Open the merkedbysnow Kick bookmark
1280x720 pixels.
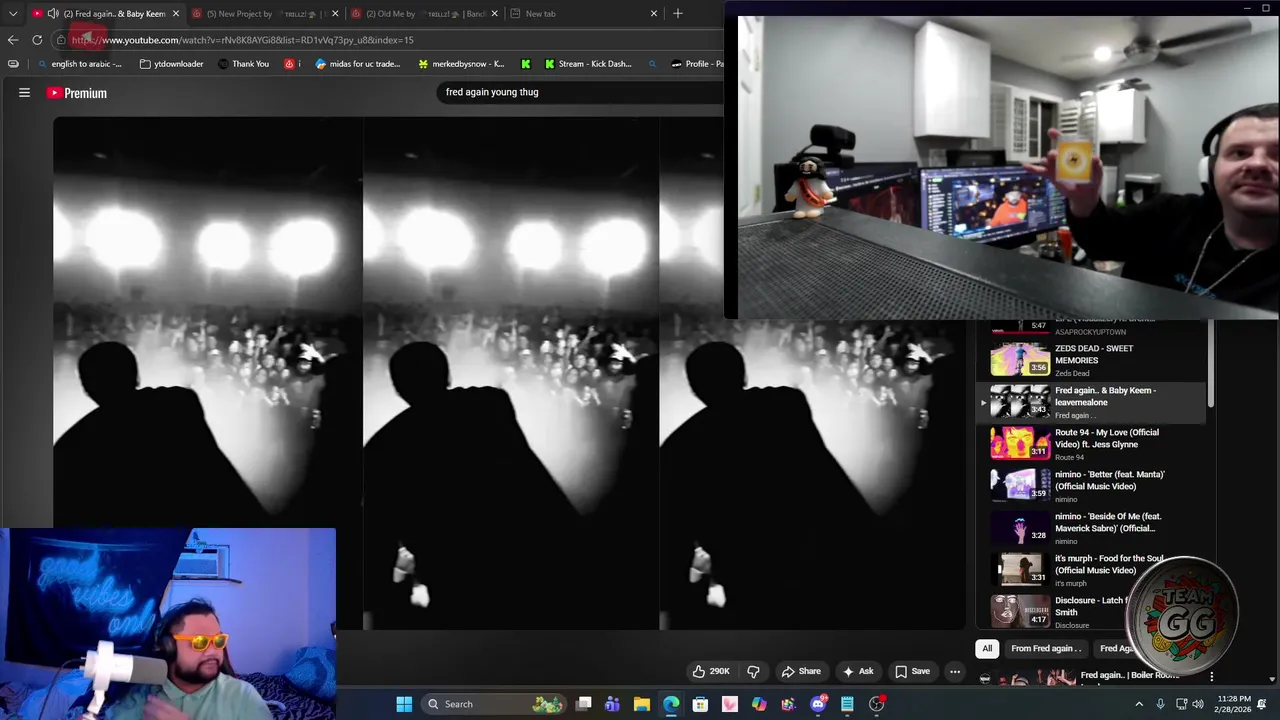tap(461, 64)
